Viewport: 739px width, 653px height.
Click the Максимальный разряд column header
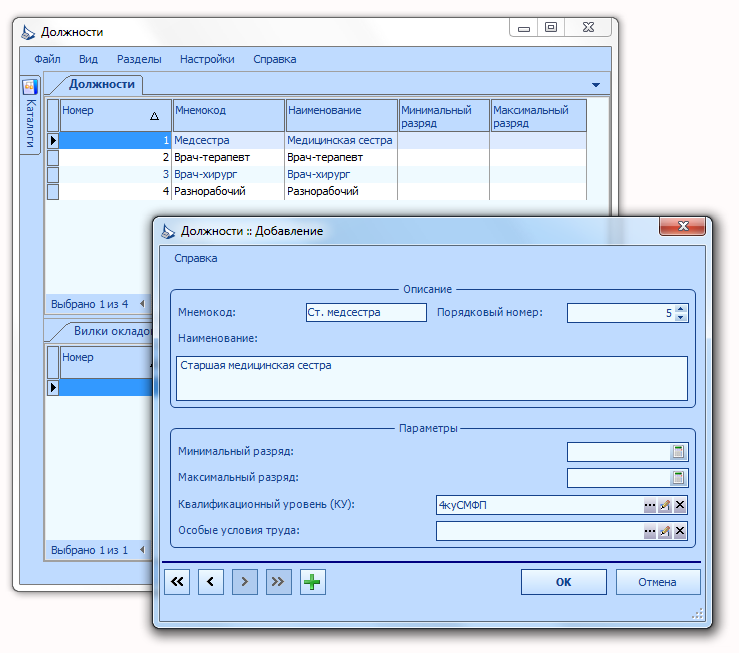tap(539, 115)
